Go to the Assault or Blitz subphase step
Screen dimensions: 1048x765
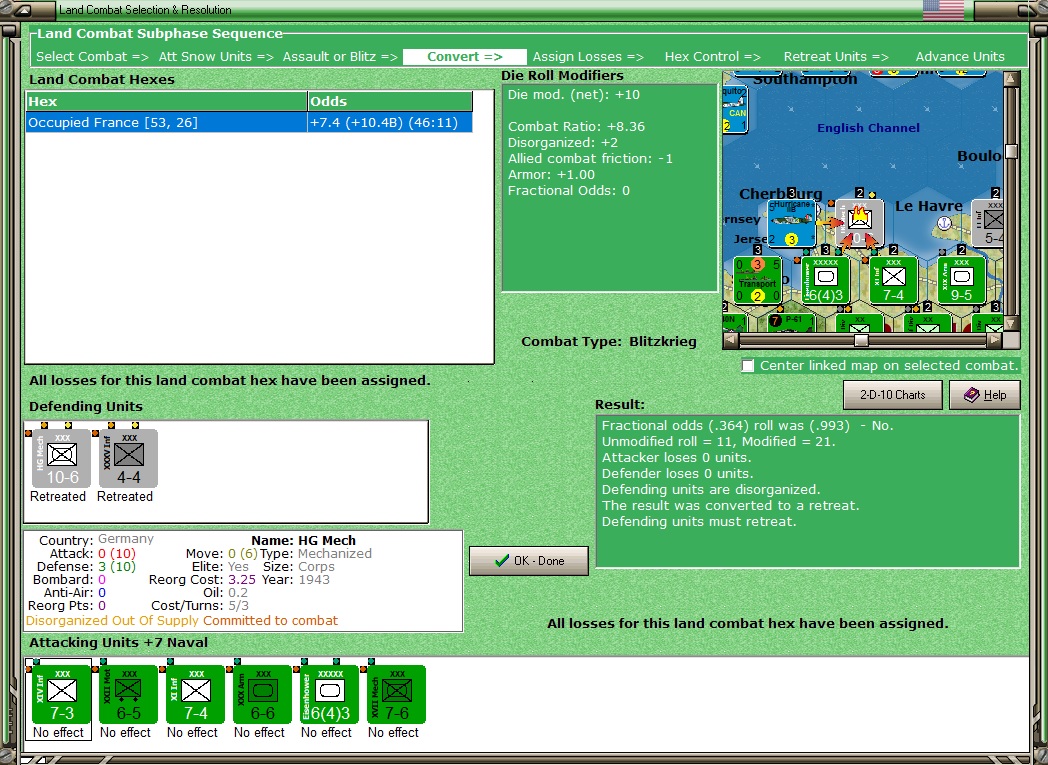coord(340,57)
